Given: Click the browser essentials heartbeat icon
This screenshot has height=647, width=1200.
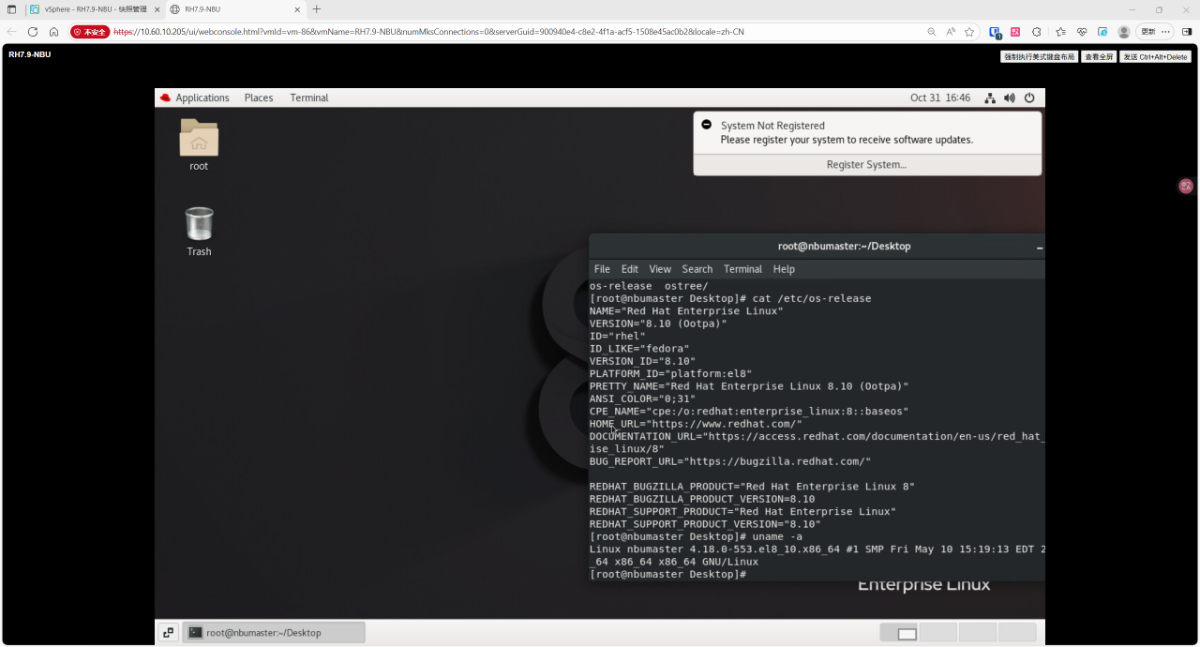Looking at the screenshot, I should (1081, 32).
